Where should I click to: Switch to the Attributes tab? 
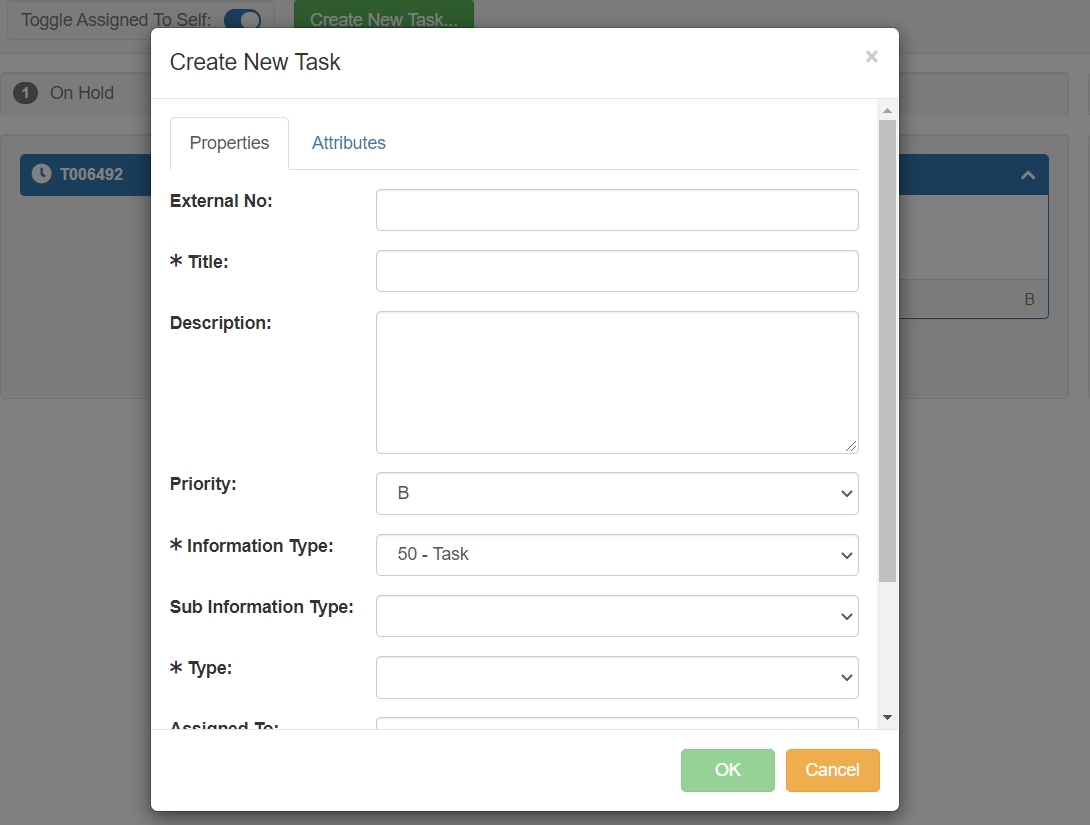click(348, 143)
